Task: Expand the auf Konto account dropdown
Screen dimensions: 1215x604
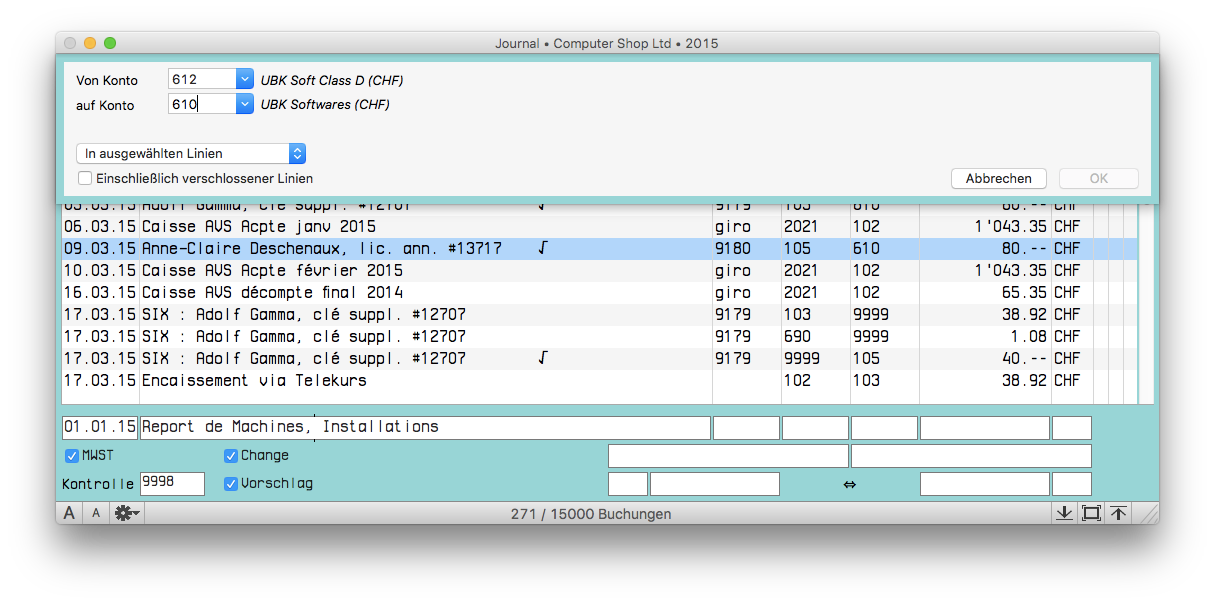Action: click(x=245, y=104)
